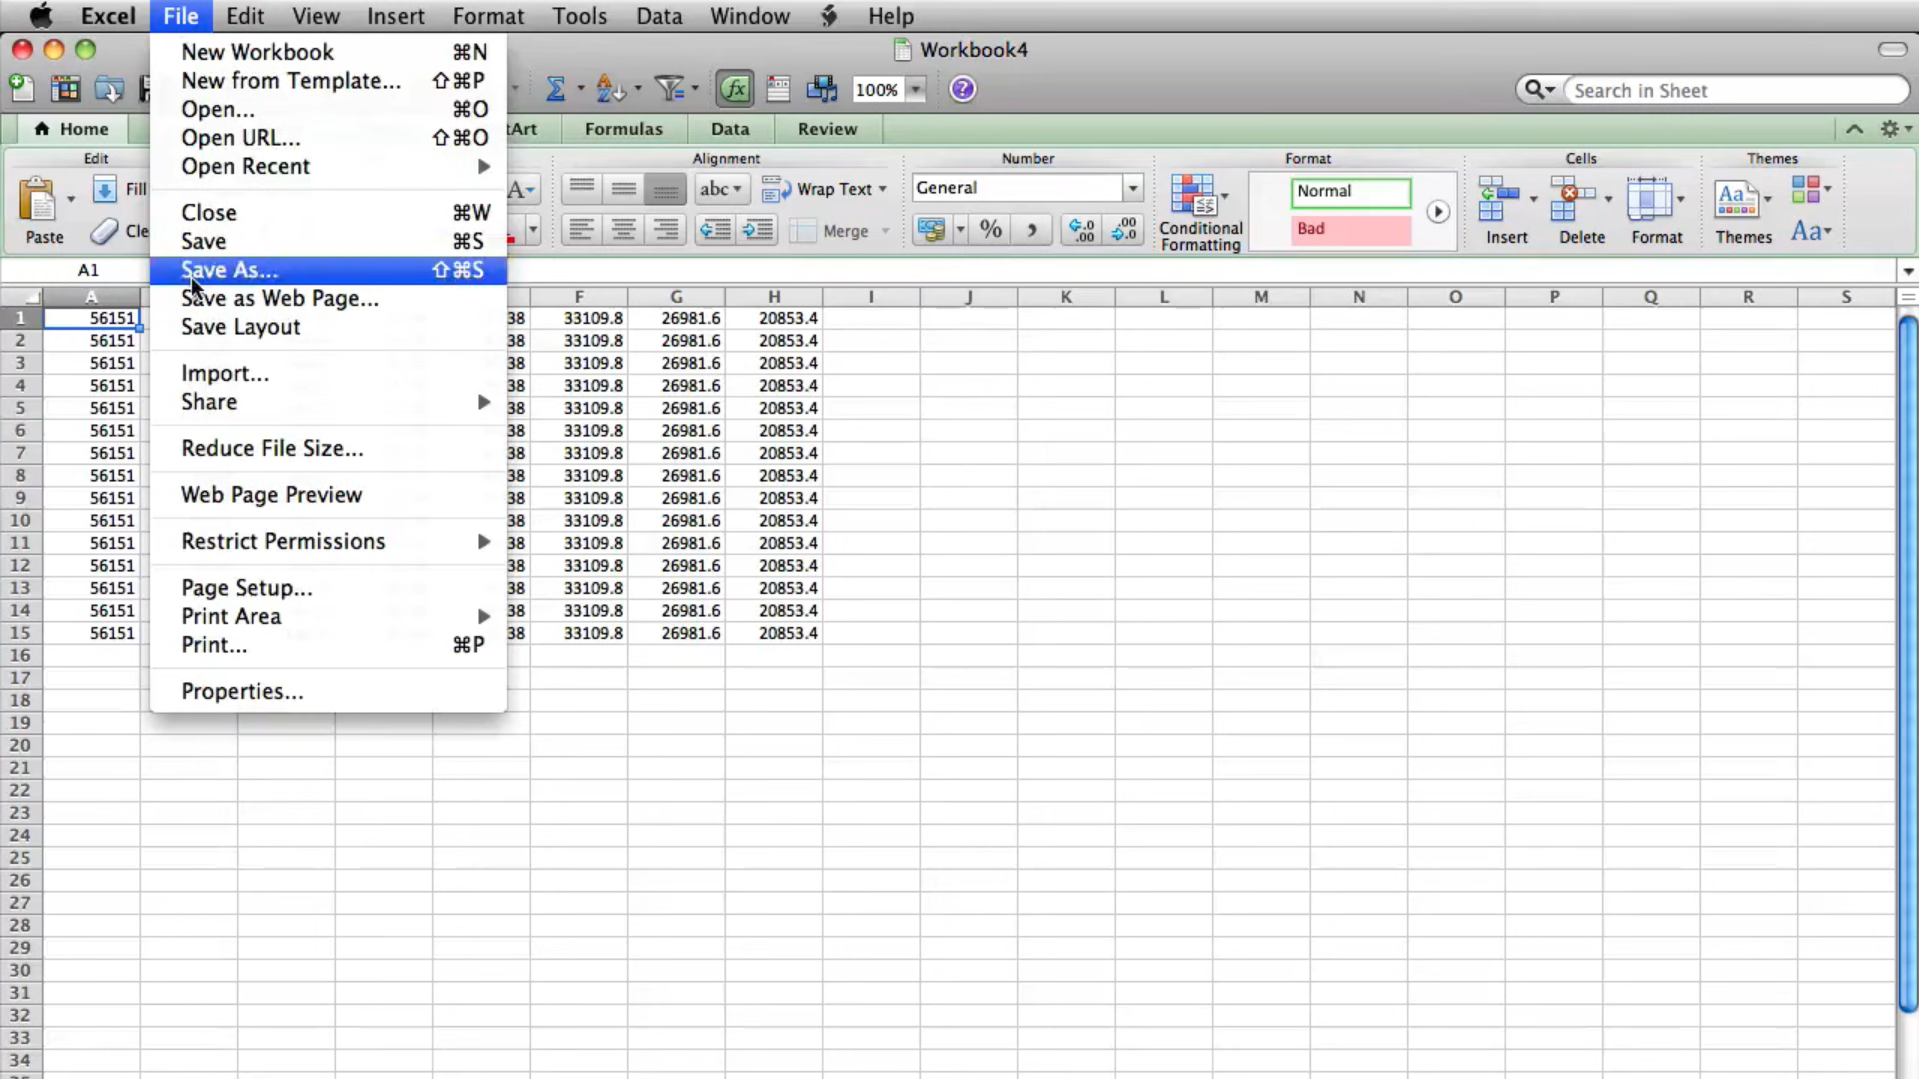This screenshot has width=1919, height=1079.
Task: Click the A1 name box
Action: click(x=88, y=270)
